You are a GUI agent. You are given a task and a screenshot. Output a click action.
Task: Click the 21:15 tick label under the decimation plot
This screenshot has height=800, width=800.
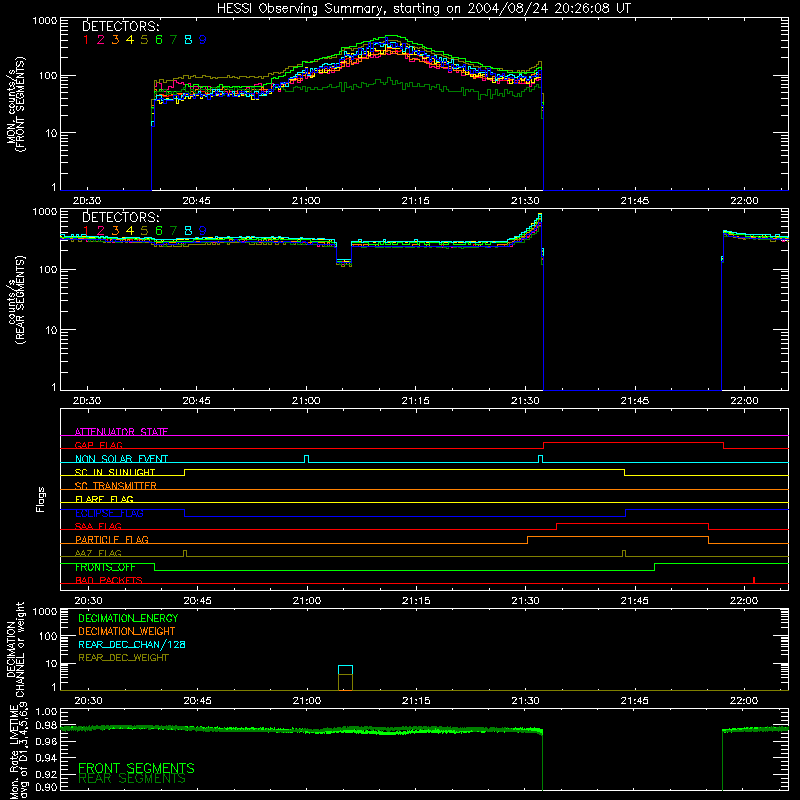click(416, 701)
